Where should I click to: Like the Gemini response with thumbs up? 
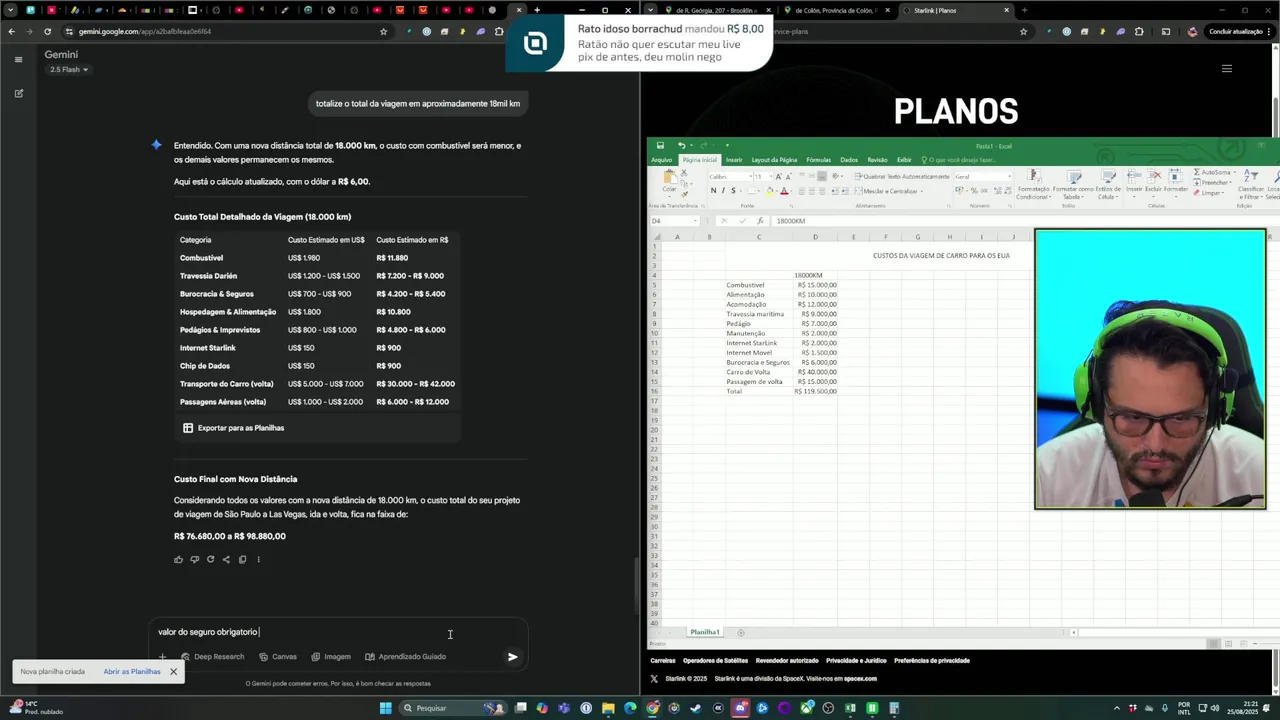click(178, 559)
